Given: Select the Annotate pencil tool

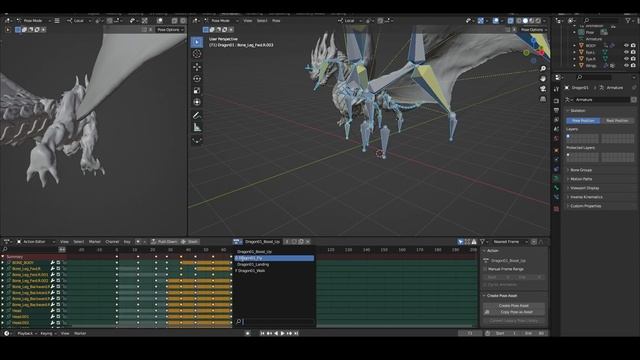Looking at the screenshot, I should pyautogui.click(x=197, y=116).
